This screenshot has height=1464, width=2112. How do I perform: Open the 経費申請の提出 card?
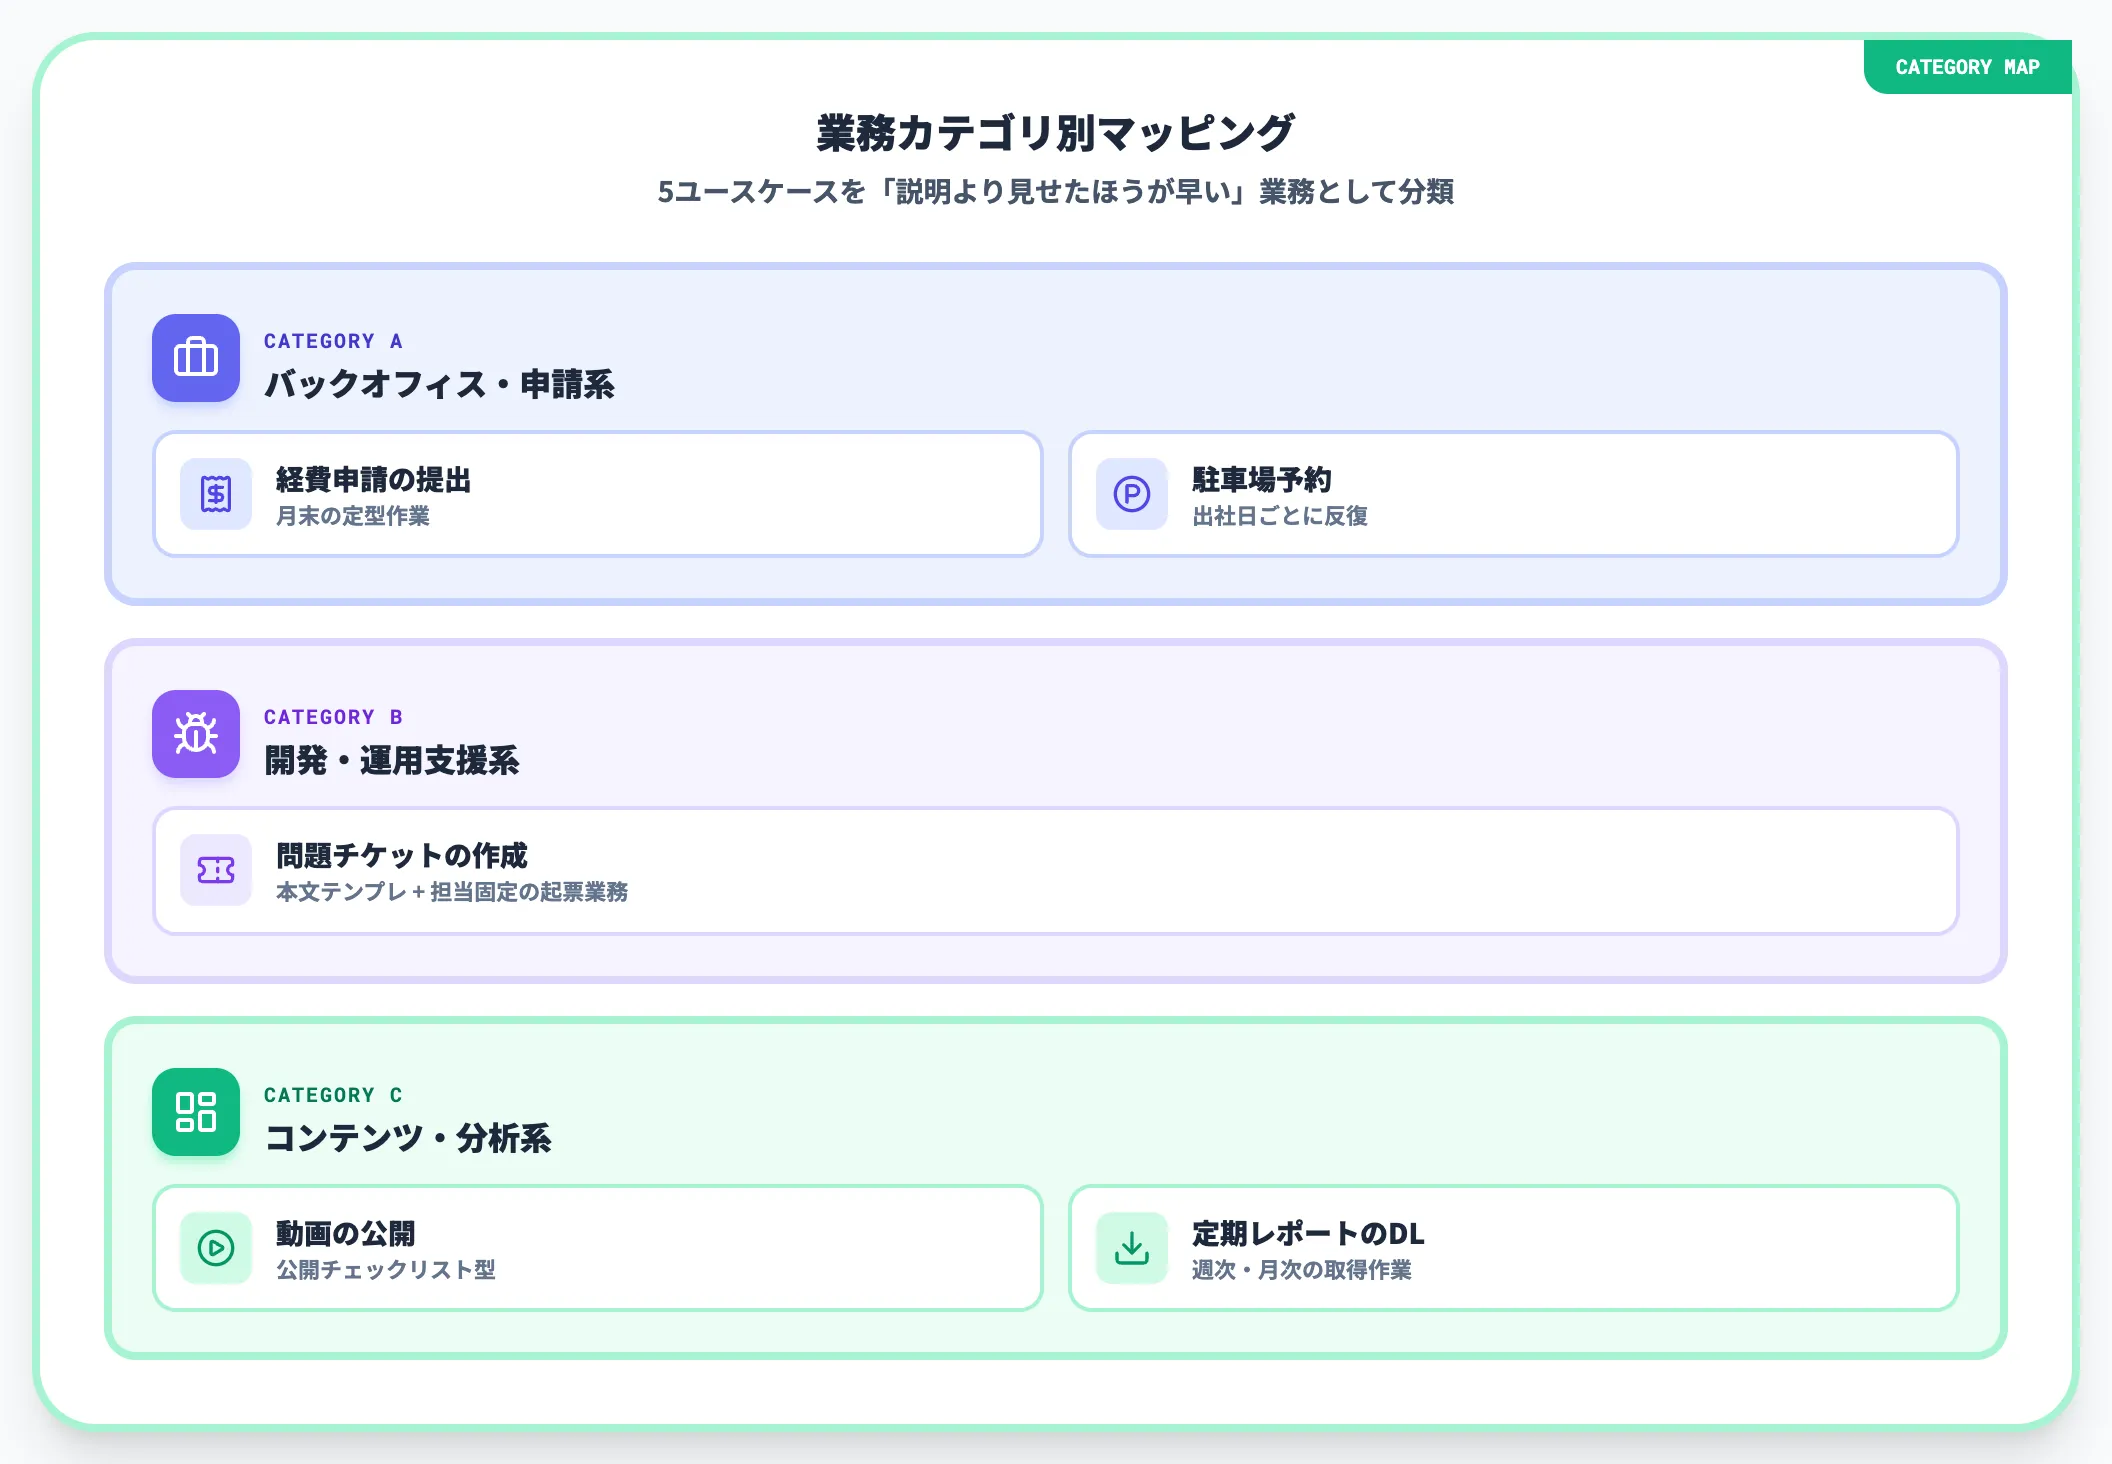point(598,494)
